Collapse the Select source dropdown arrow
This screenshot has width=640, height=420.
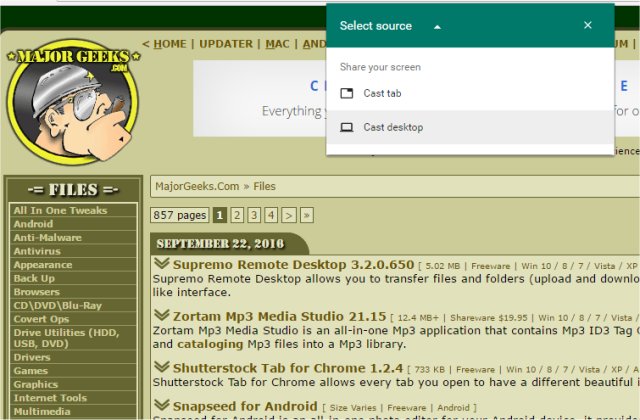437,27
